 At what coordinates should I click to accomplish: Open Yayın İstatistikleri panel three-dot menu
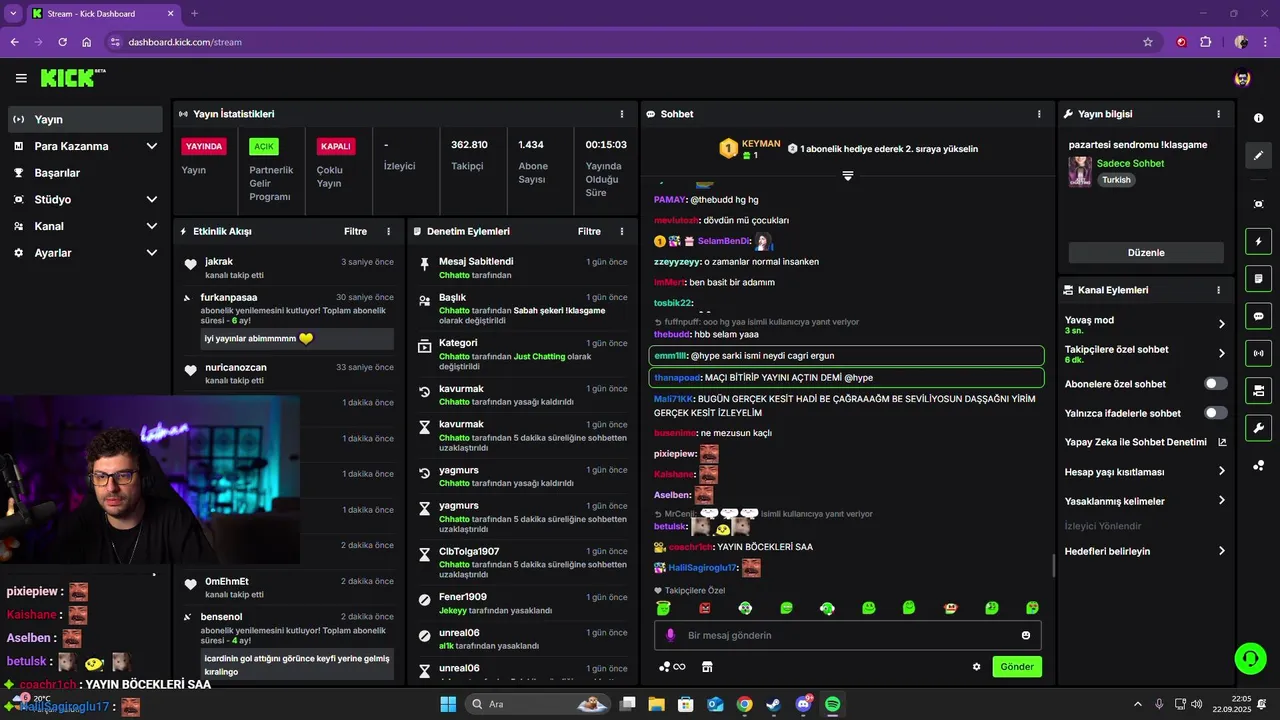(x=622, y=114)
